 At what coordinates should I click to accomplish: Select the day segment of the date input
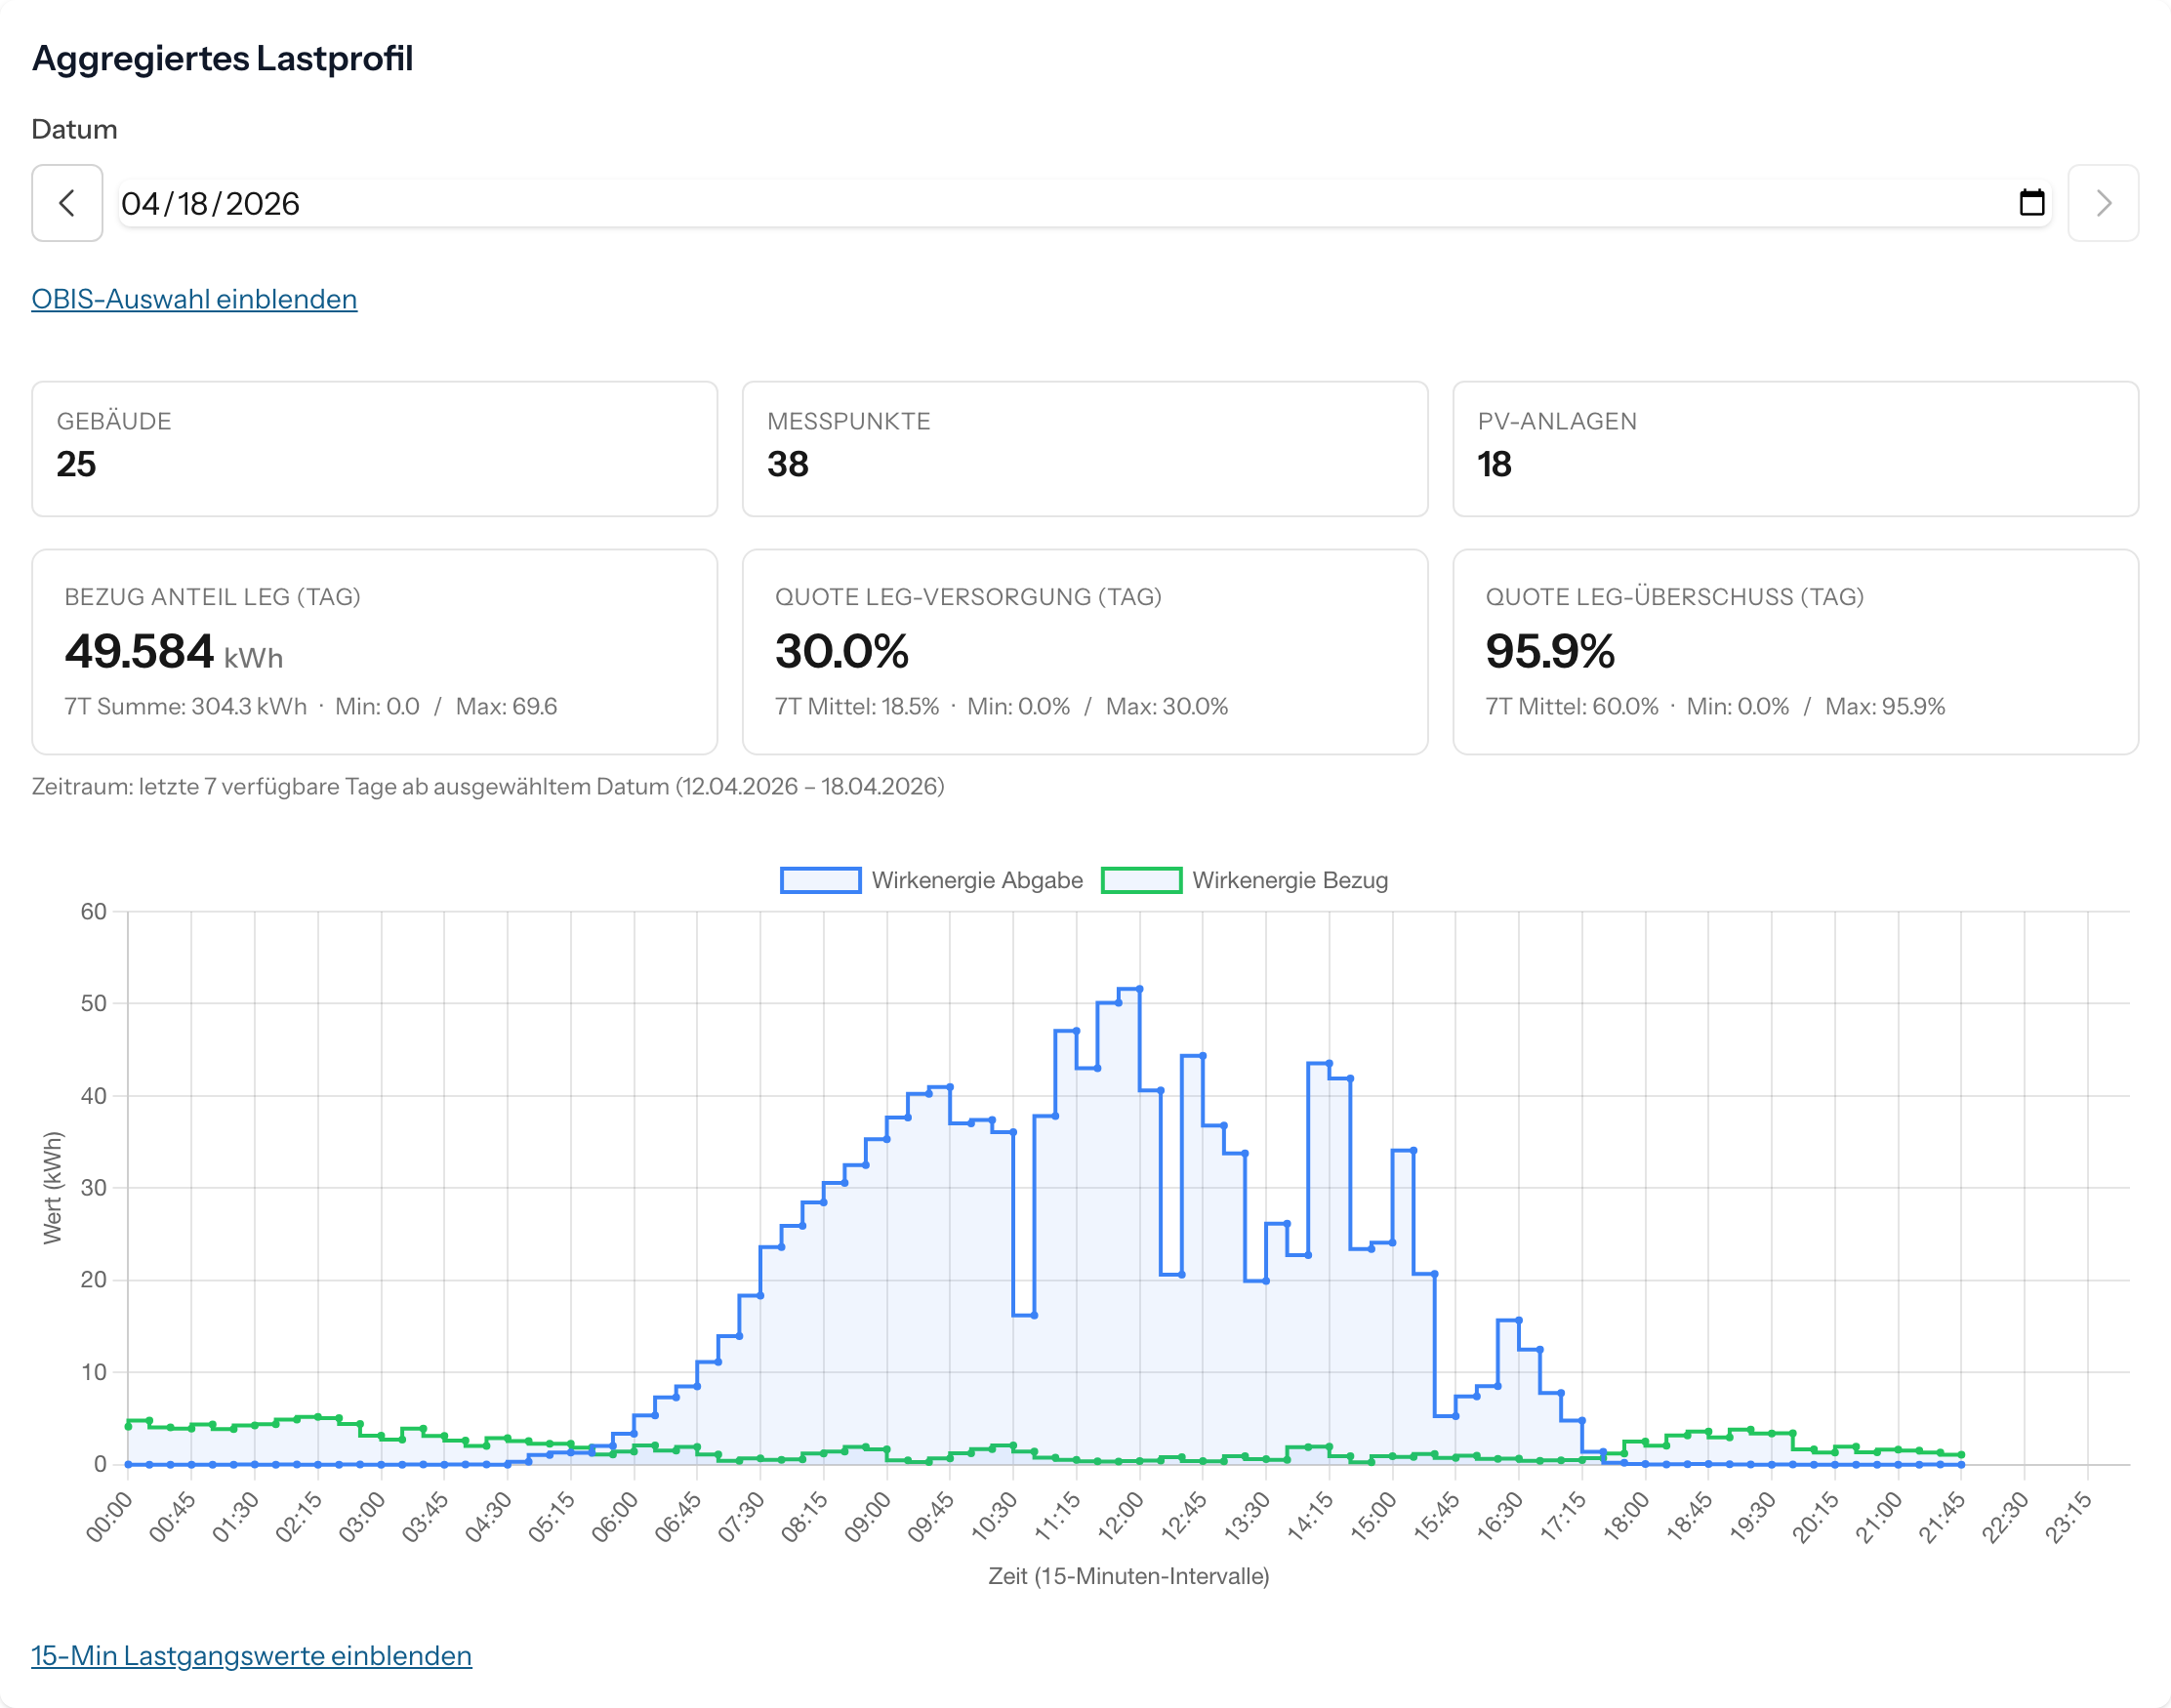pyautogui.click(x=197, y=203)
